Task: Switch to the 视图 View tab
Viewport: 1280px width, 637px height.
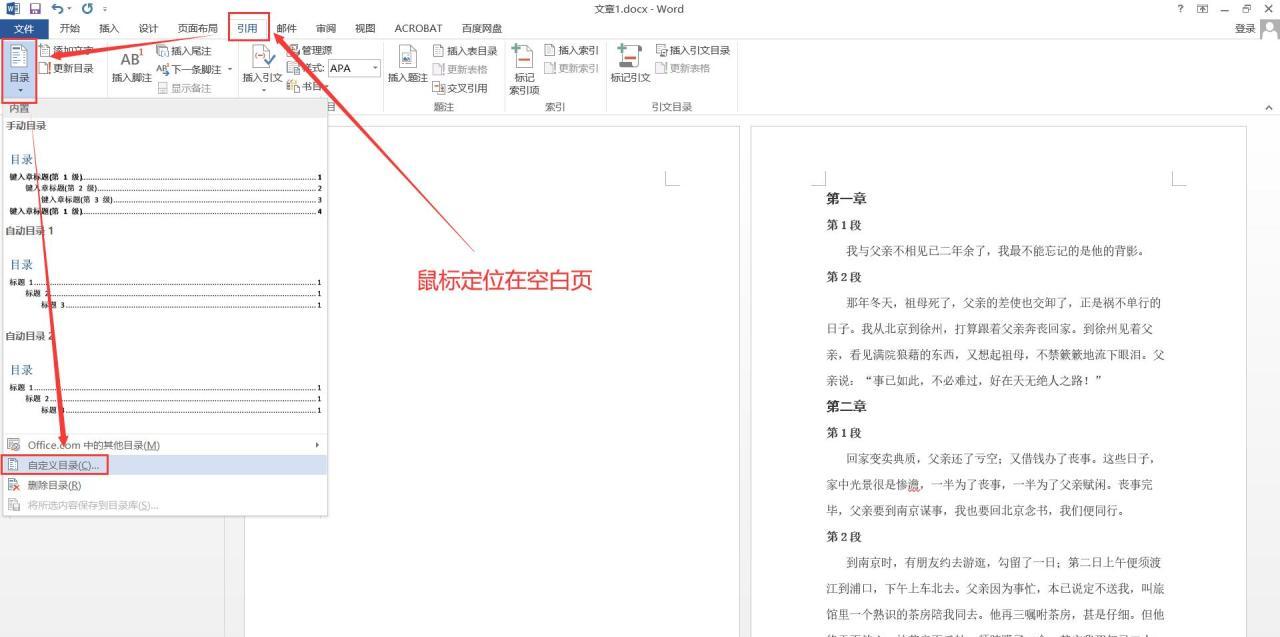Action: pos(365,29)
